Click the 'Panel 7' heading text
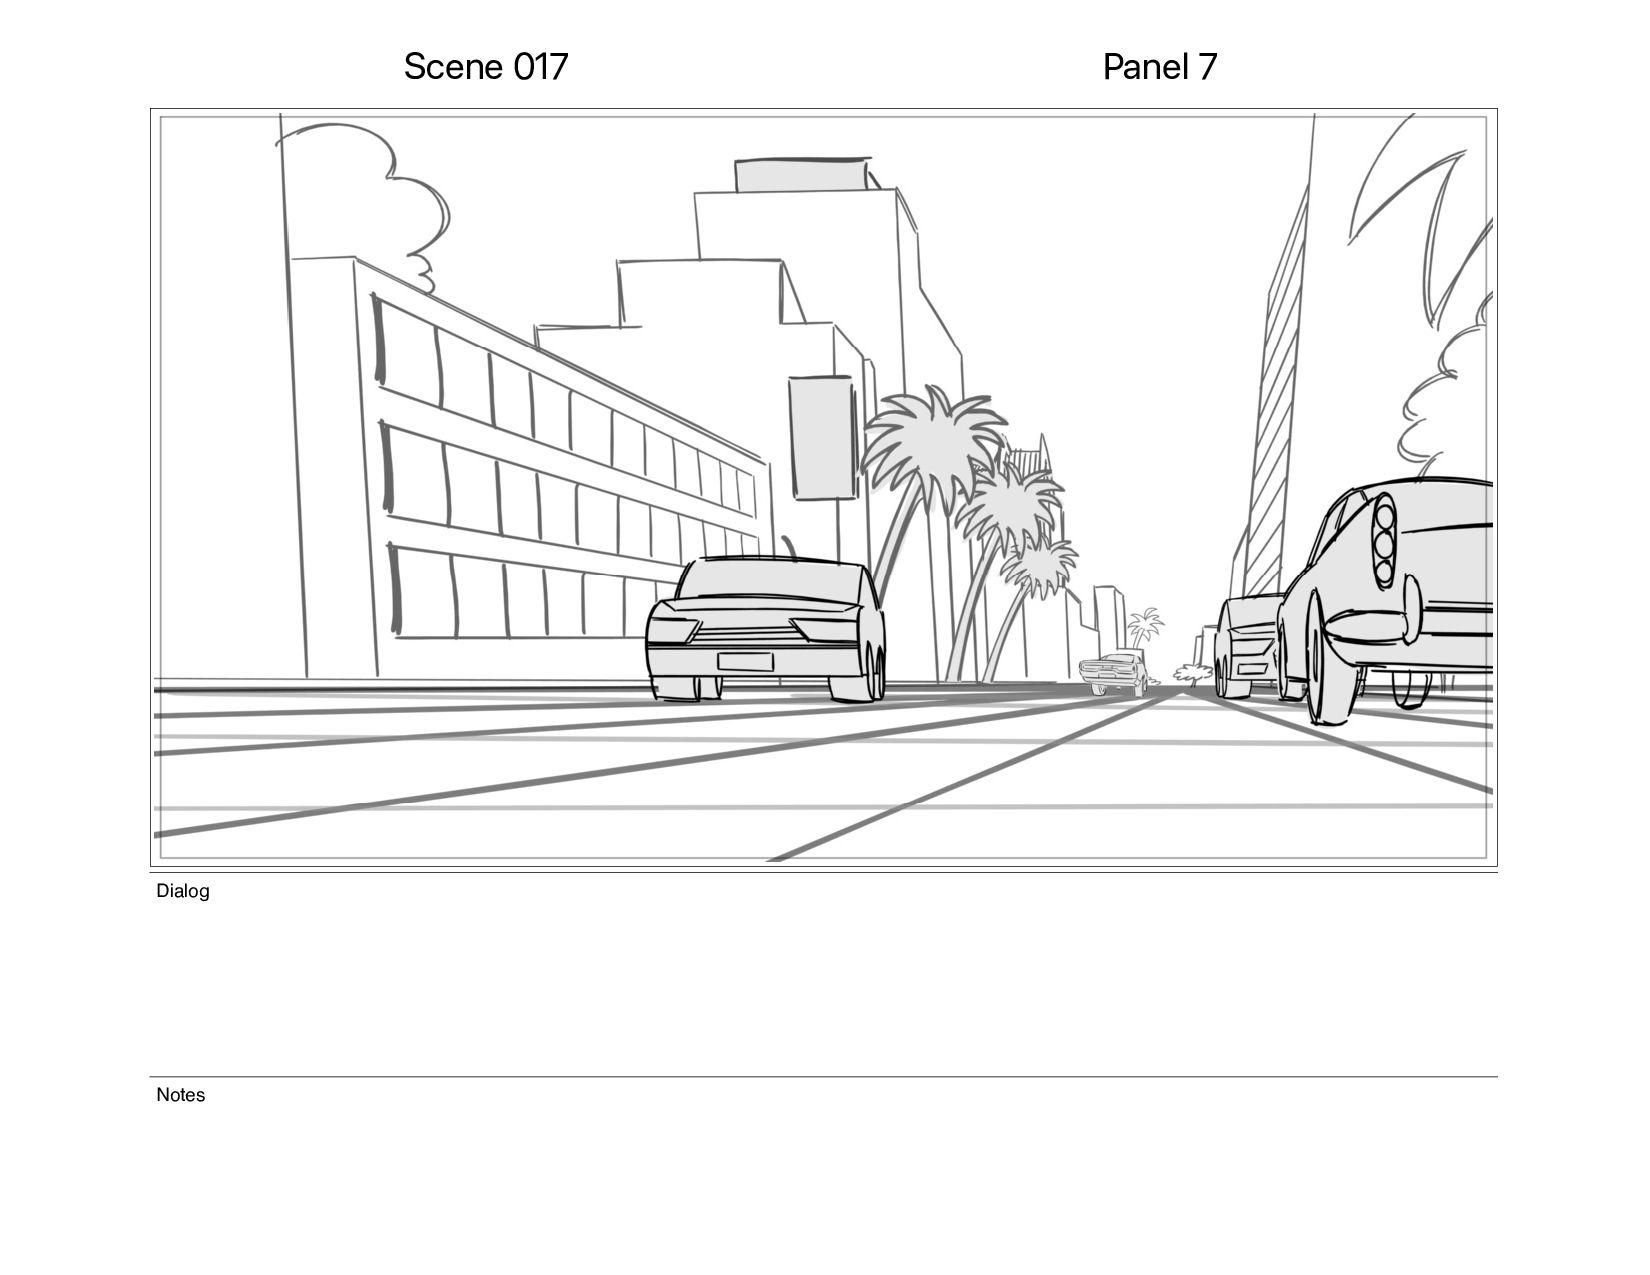Screen dimensions: 1650x1275 click(1160, 67)
